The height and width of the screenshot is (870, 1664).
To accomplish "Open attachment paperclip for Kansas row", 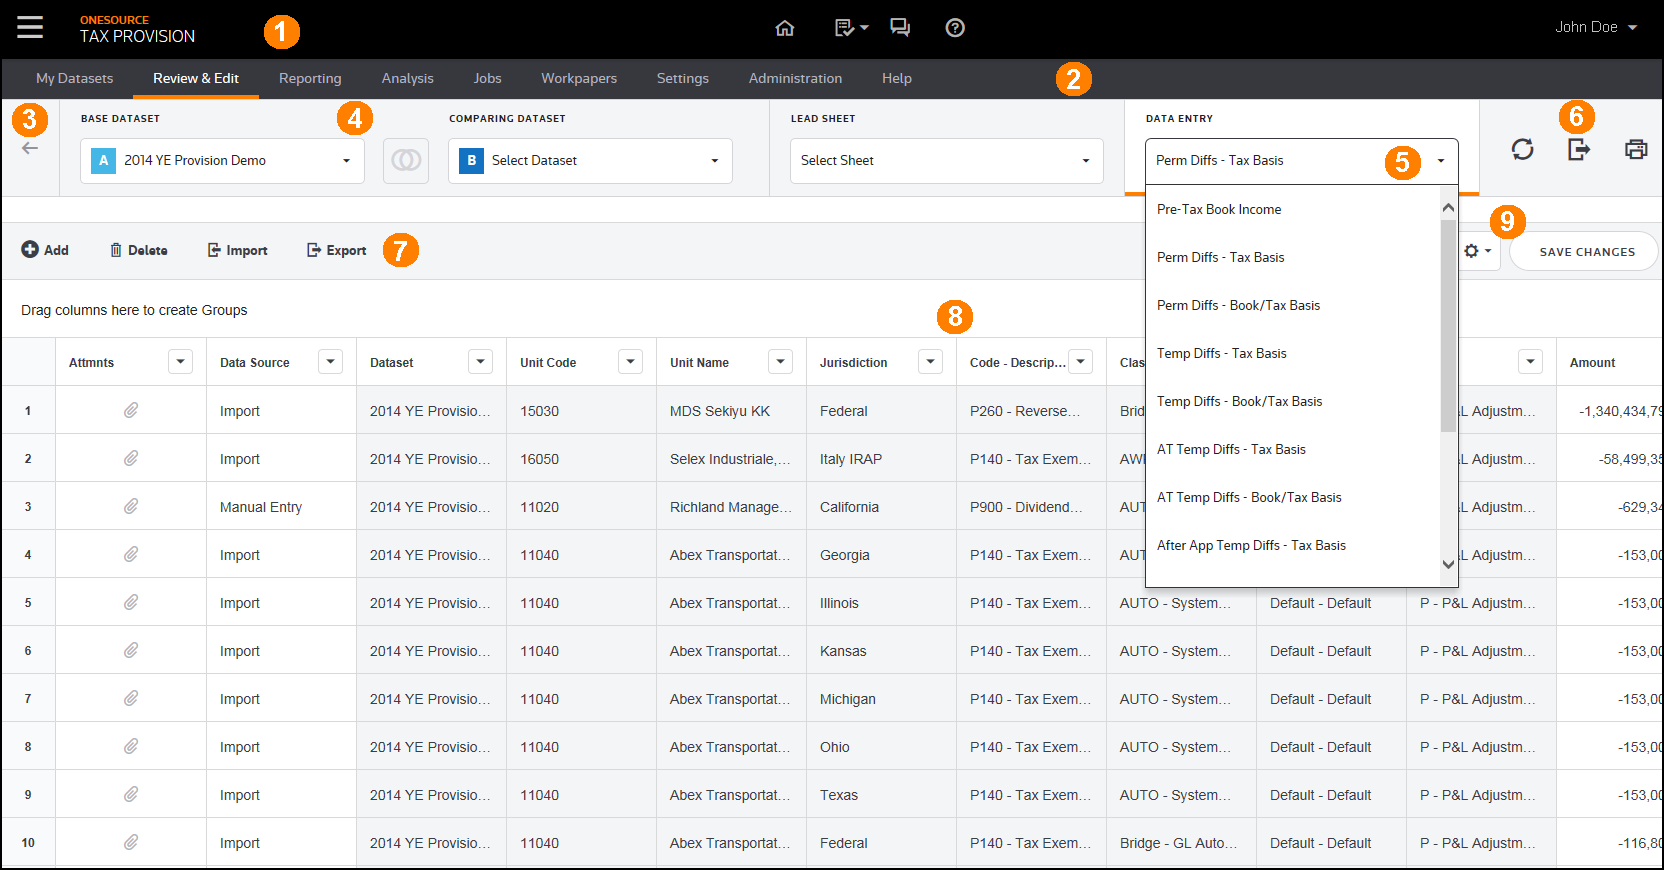I will (131, 650).
